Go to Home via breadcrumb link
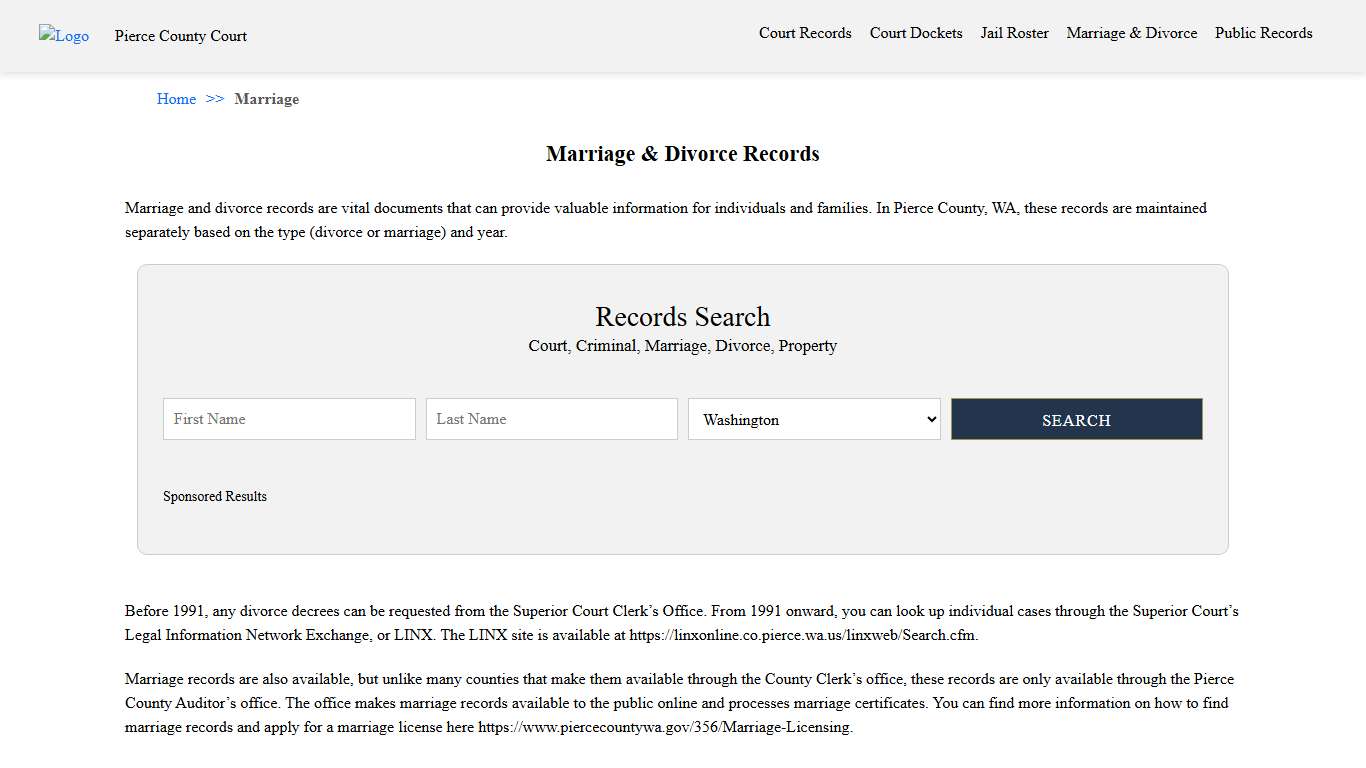The width and height of the screenshot is (1366, 768). pyautogui.click(x=176, y=99)
